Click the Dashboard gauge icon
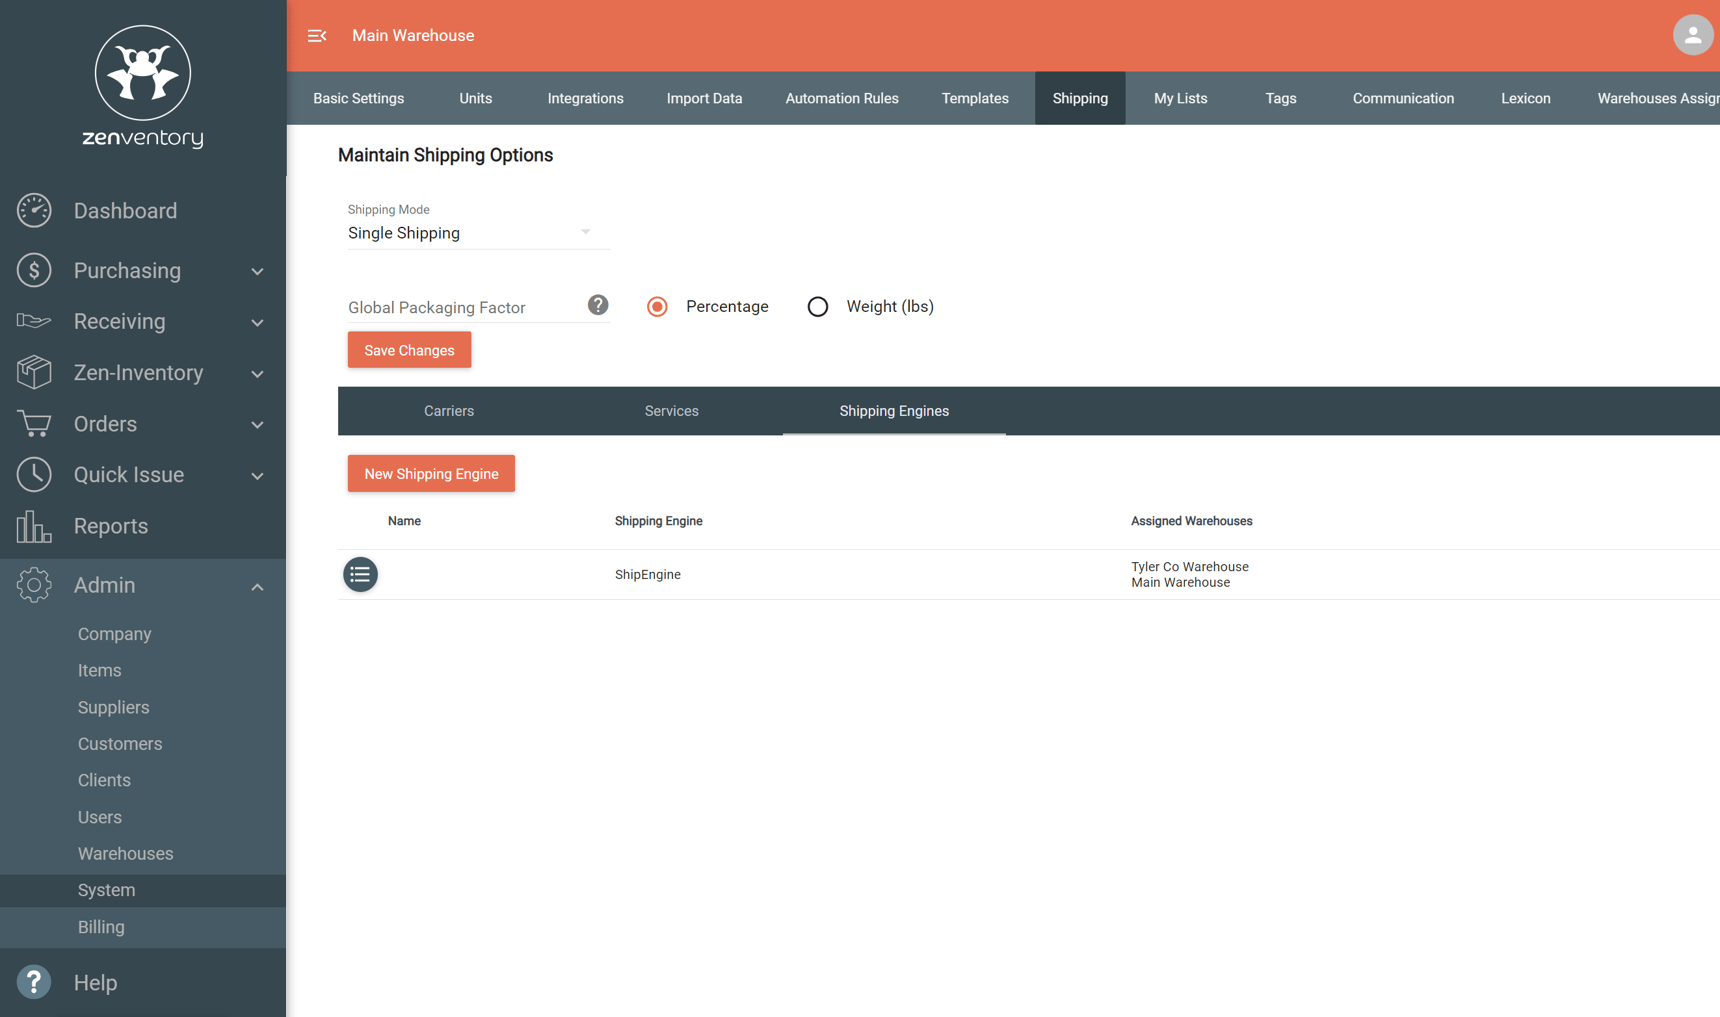 34,211
